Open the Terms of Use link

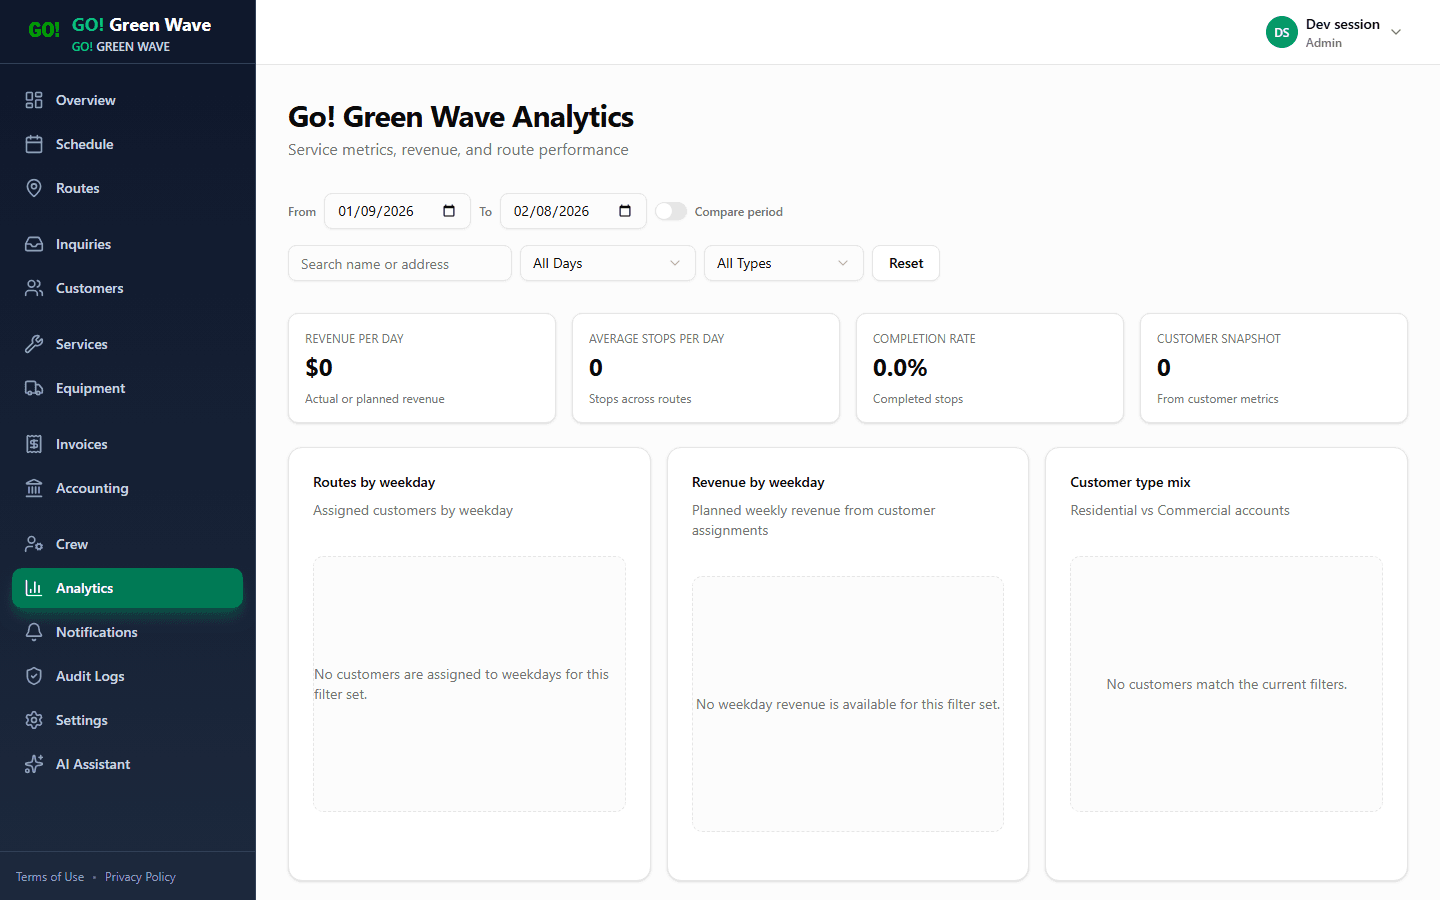pyautogui.click(x=49, y=876)
